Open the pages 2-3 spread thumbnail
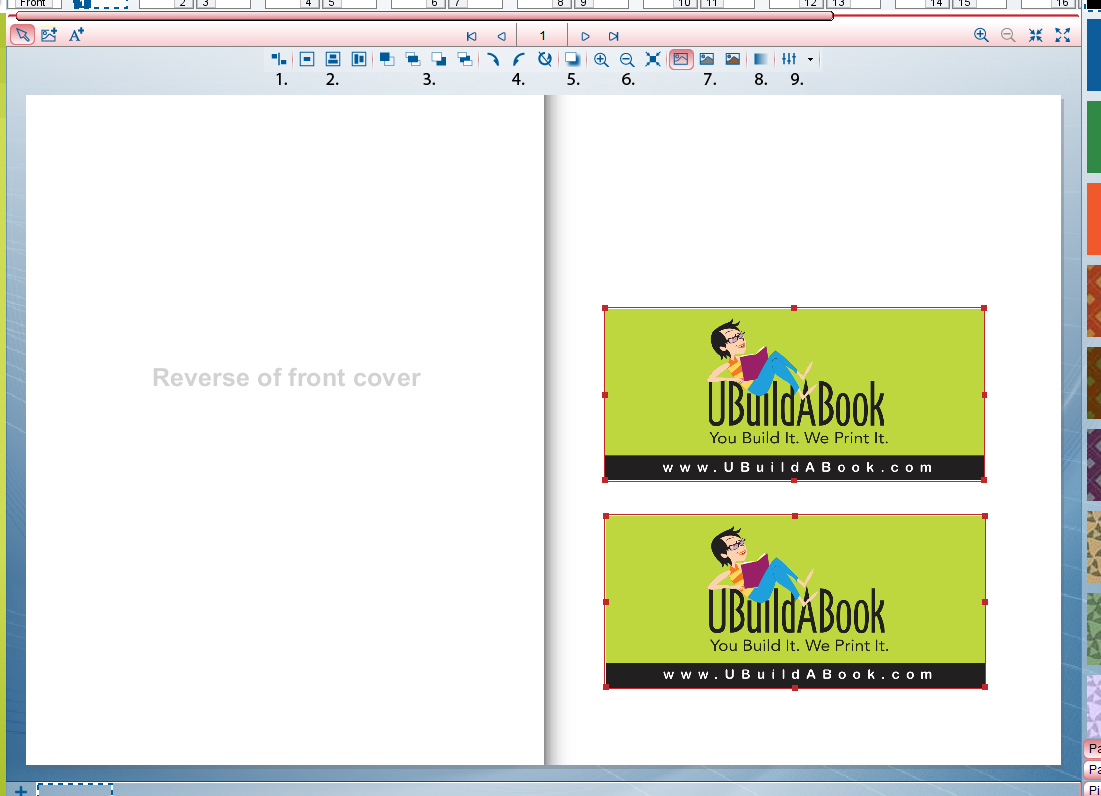 [195, 4]
